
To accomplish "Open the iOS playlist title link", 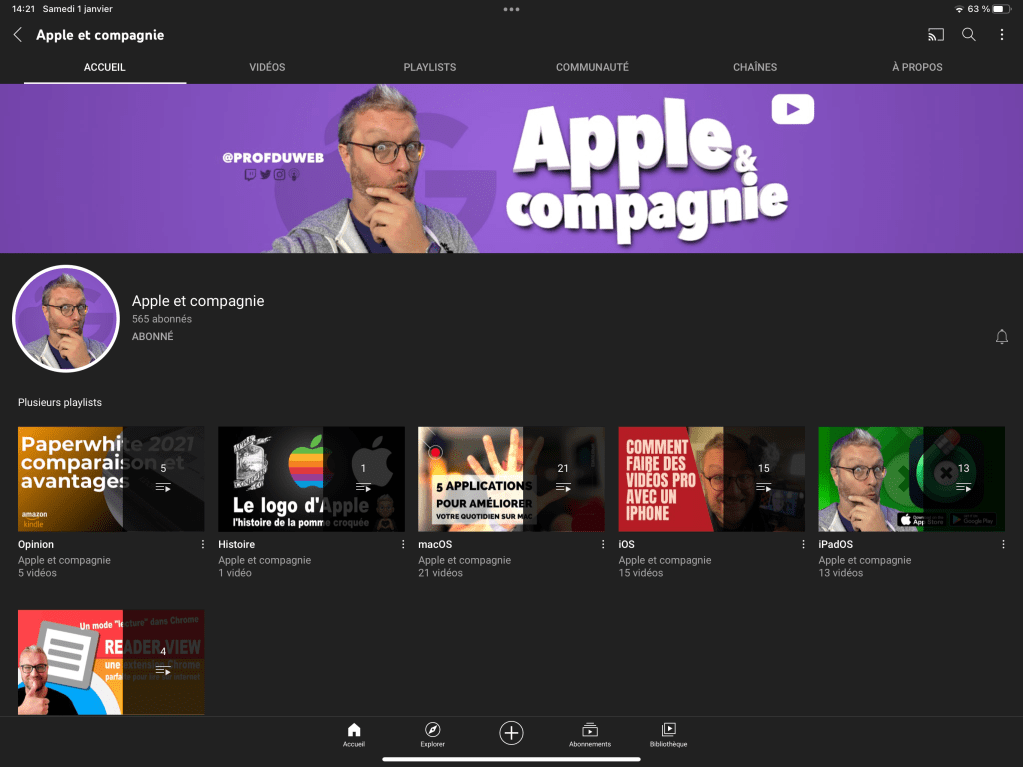I will click(627, 545).
